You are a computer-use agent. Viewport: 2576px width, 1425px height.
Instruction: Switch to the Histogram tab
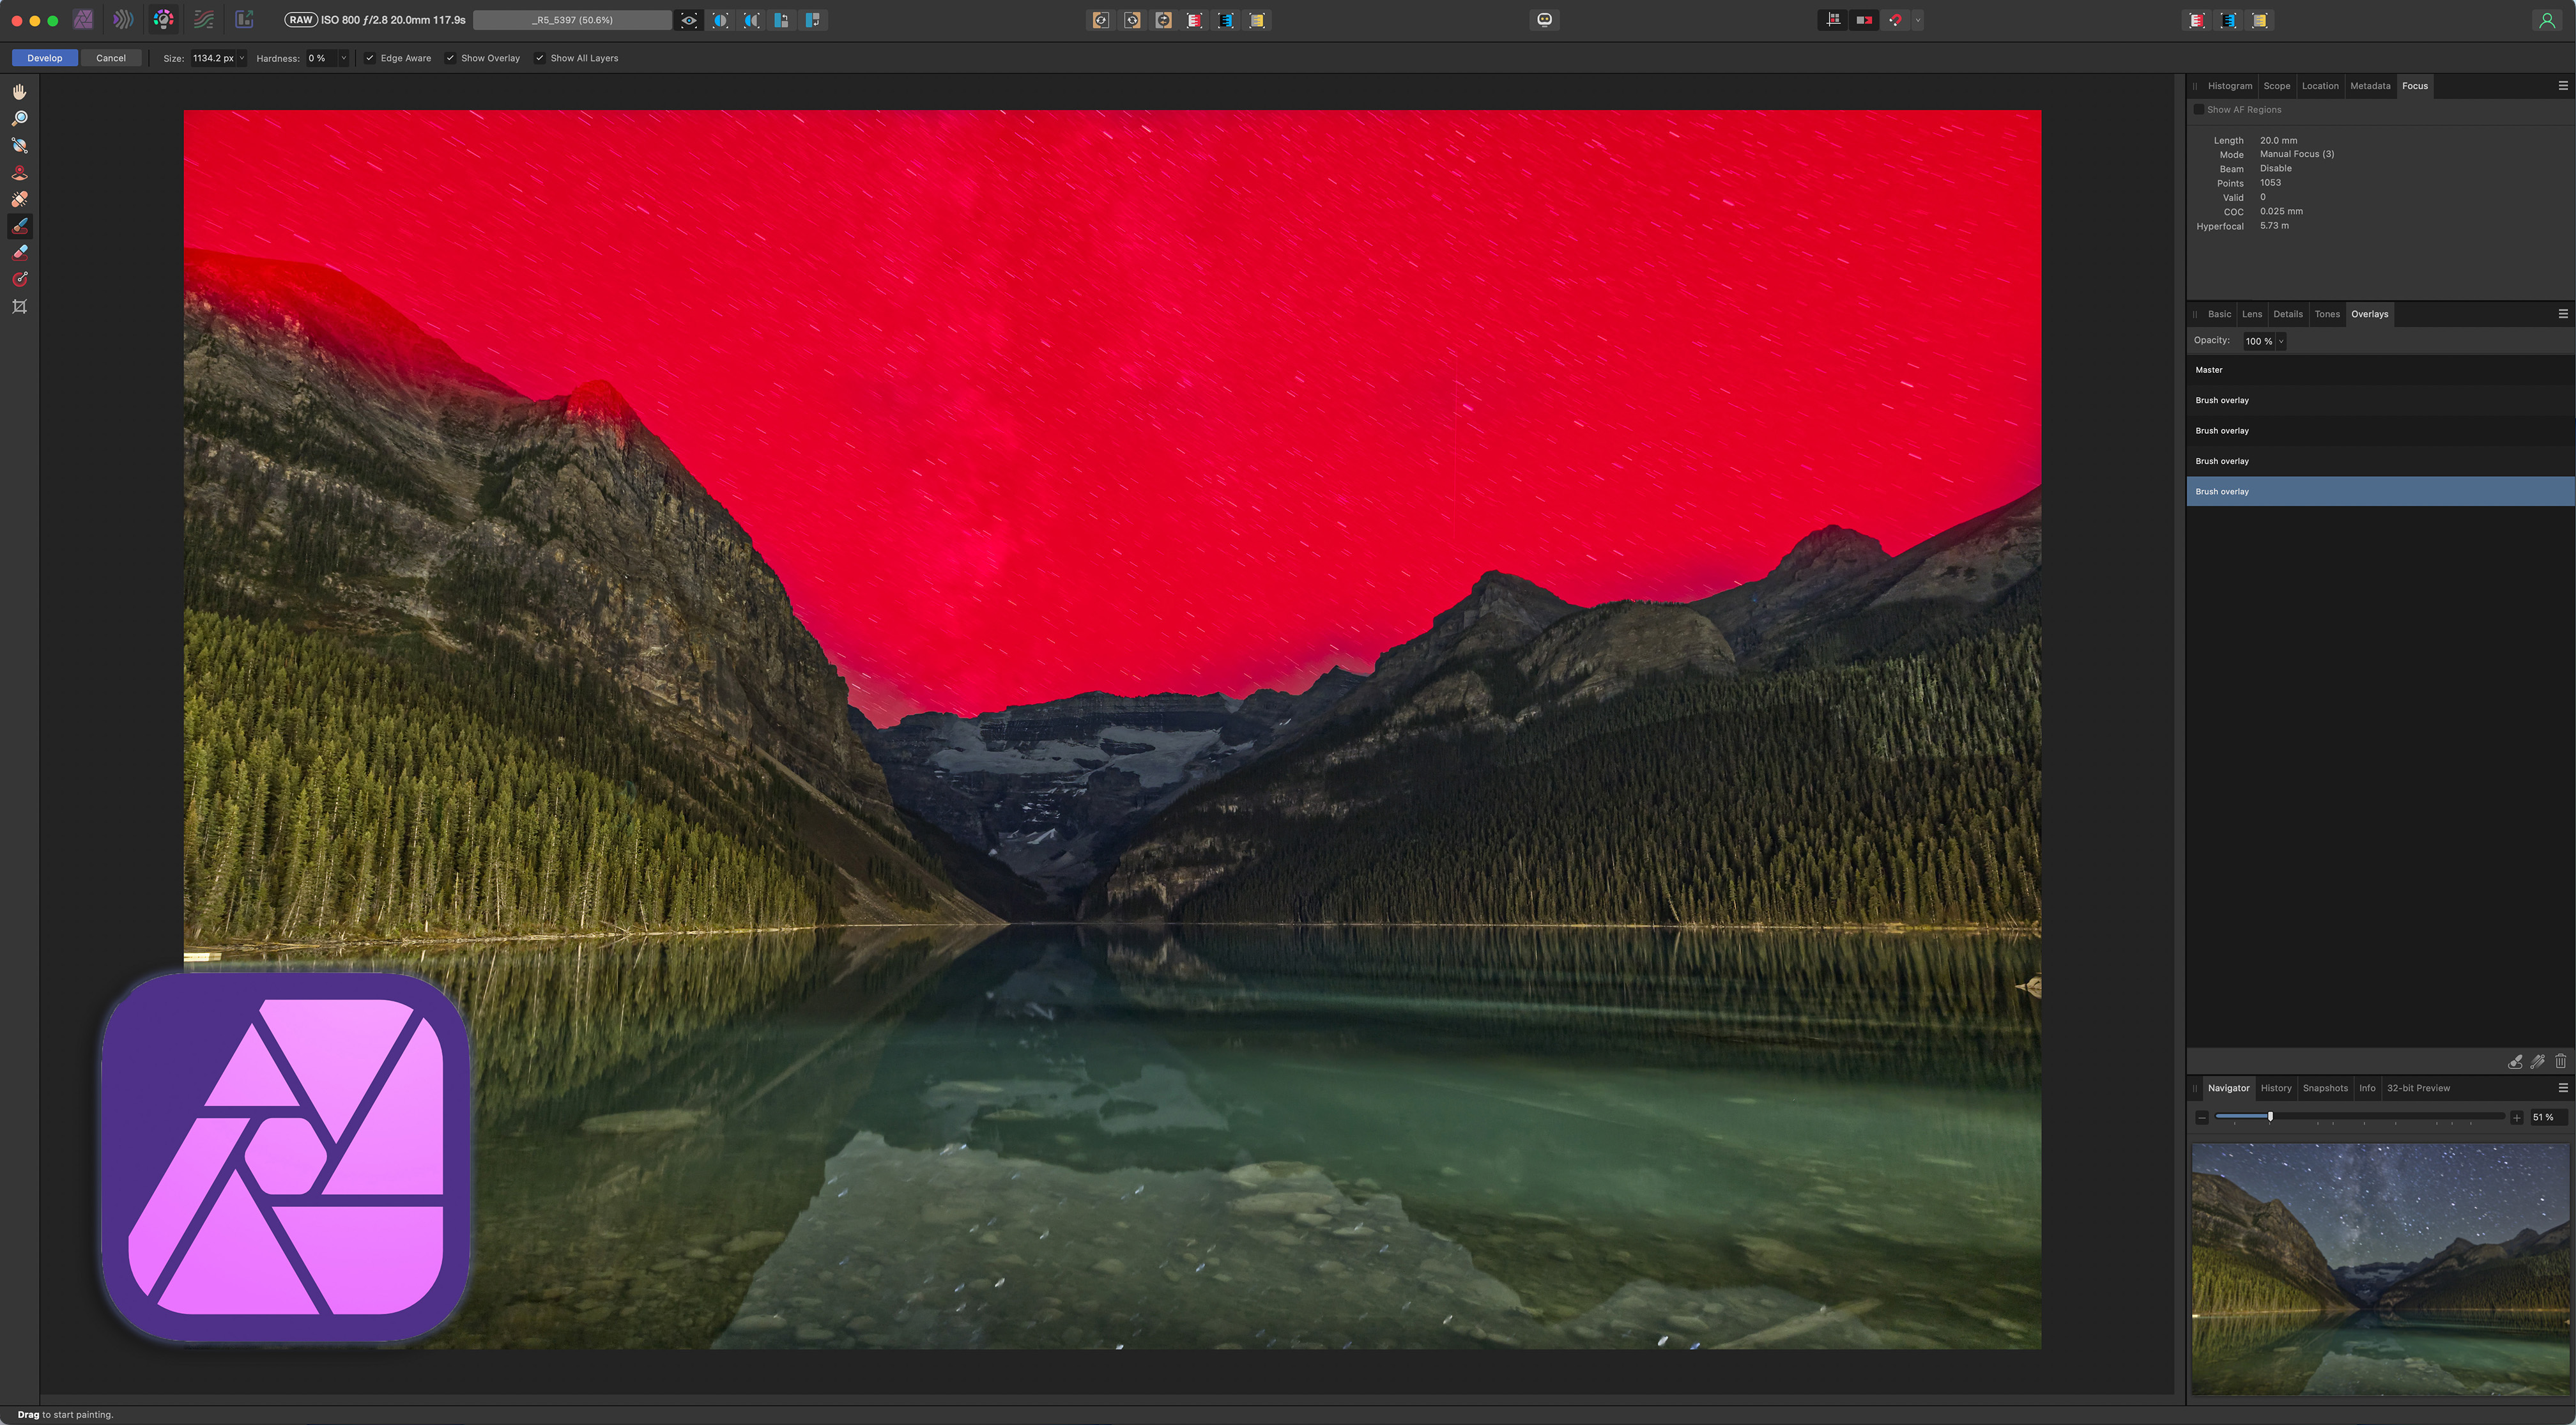click(2229, 86)
